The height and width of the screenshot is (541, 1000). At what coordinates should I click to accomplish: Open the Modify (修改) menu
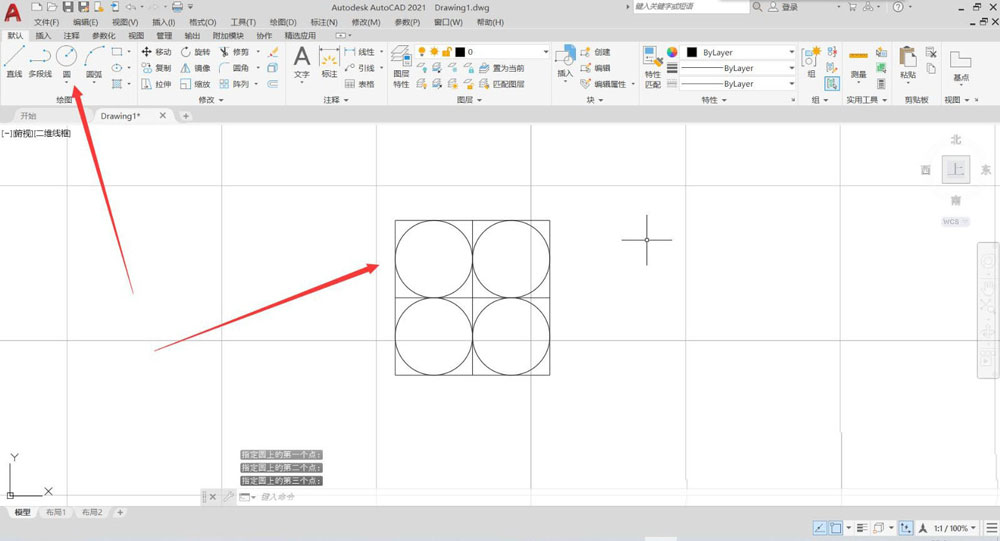pyautogui.click(x=365, y=22)
